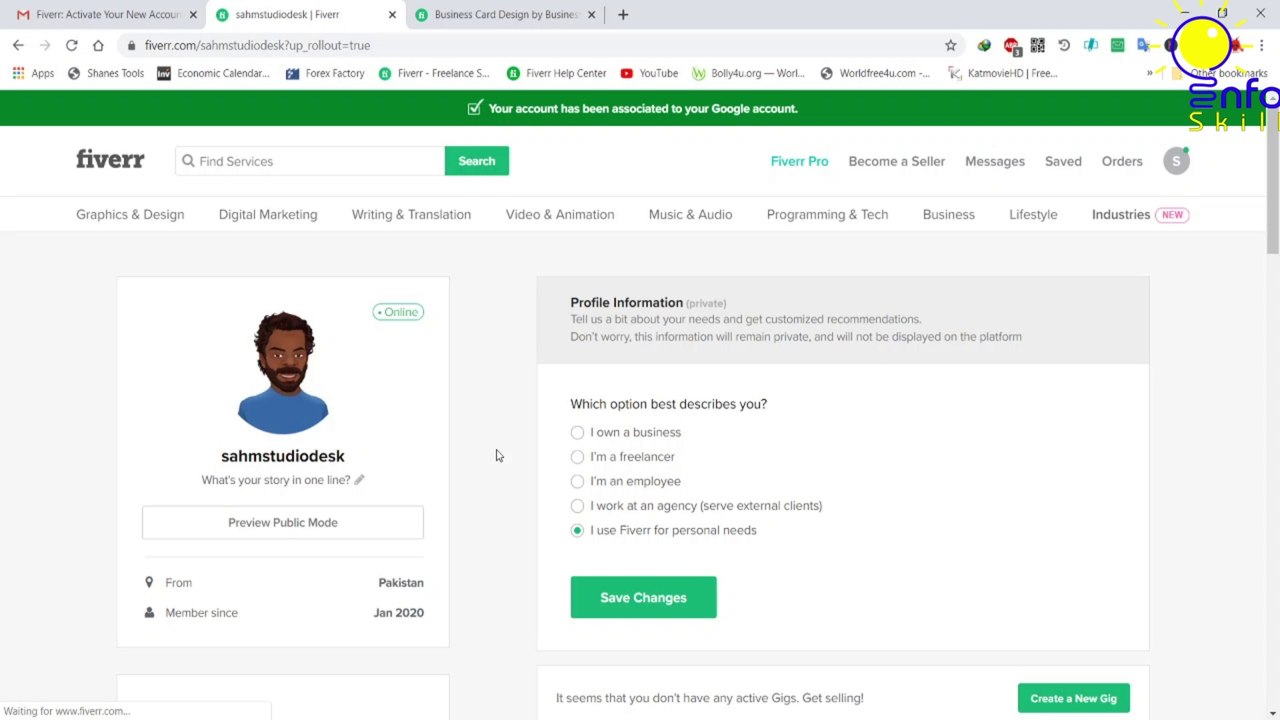Viewport: 1280px width, 720px height.
Task: Open Chrome's three-dot menu
Action: coord(1262,45)
